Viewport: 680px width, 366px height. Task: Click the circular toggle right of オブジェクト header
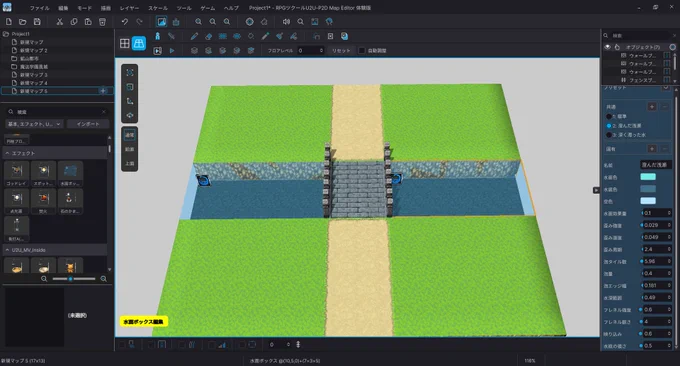[x=673, y=47]
